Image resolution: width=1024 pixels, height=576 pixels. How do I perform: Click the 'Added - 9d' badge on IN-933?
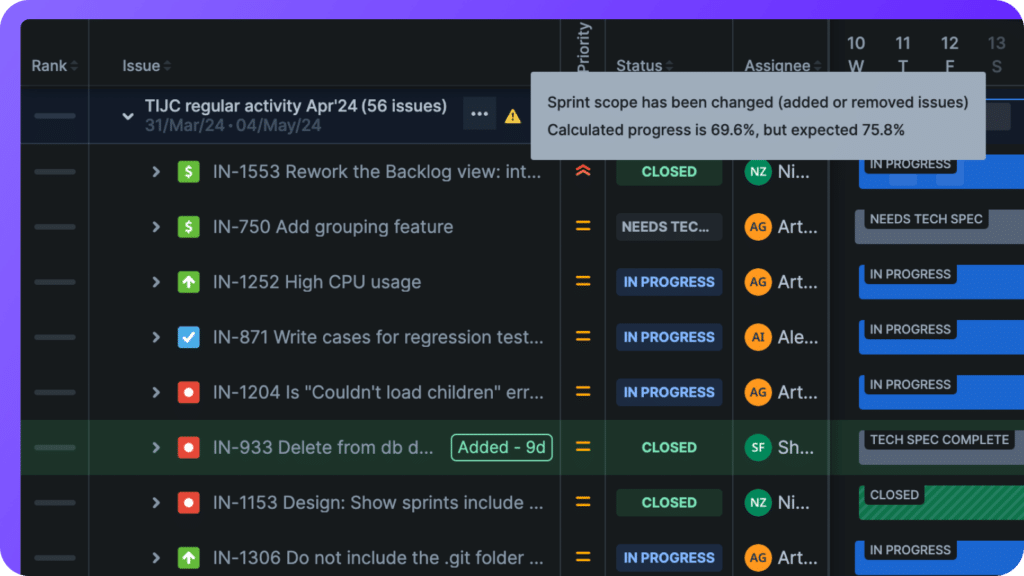pos(502,447)
